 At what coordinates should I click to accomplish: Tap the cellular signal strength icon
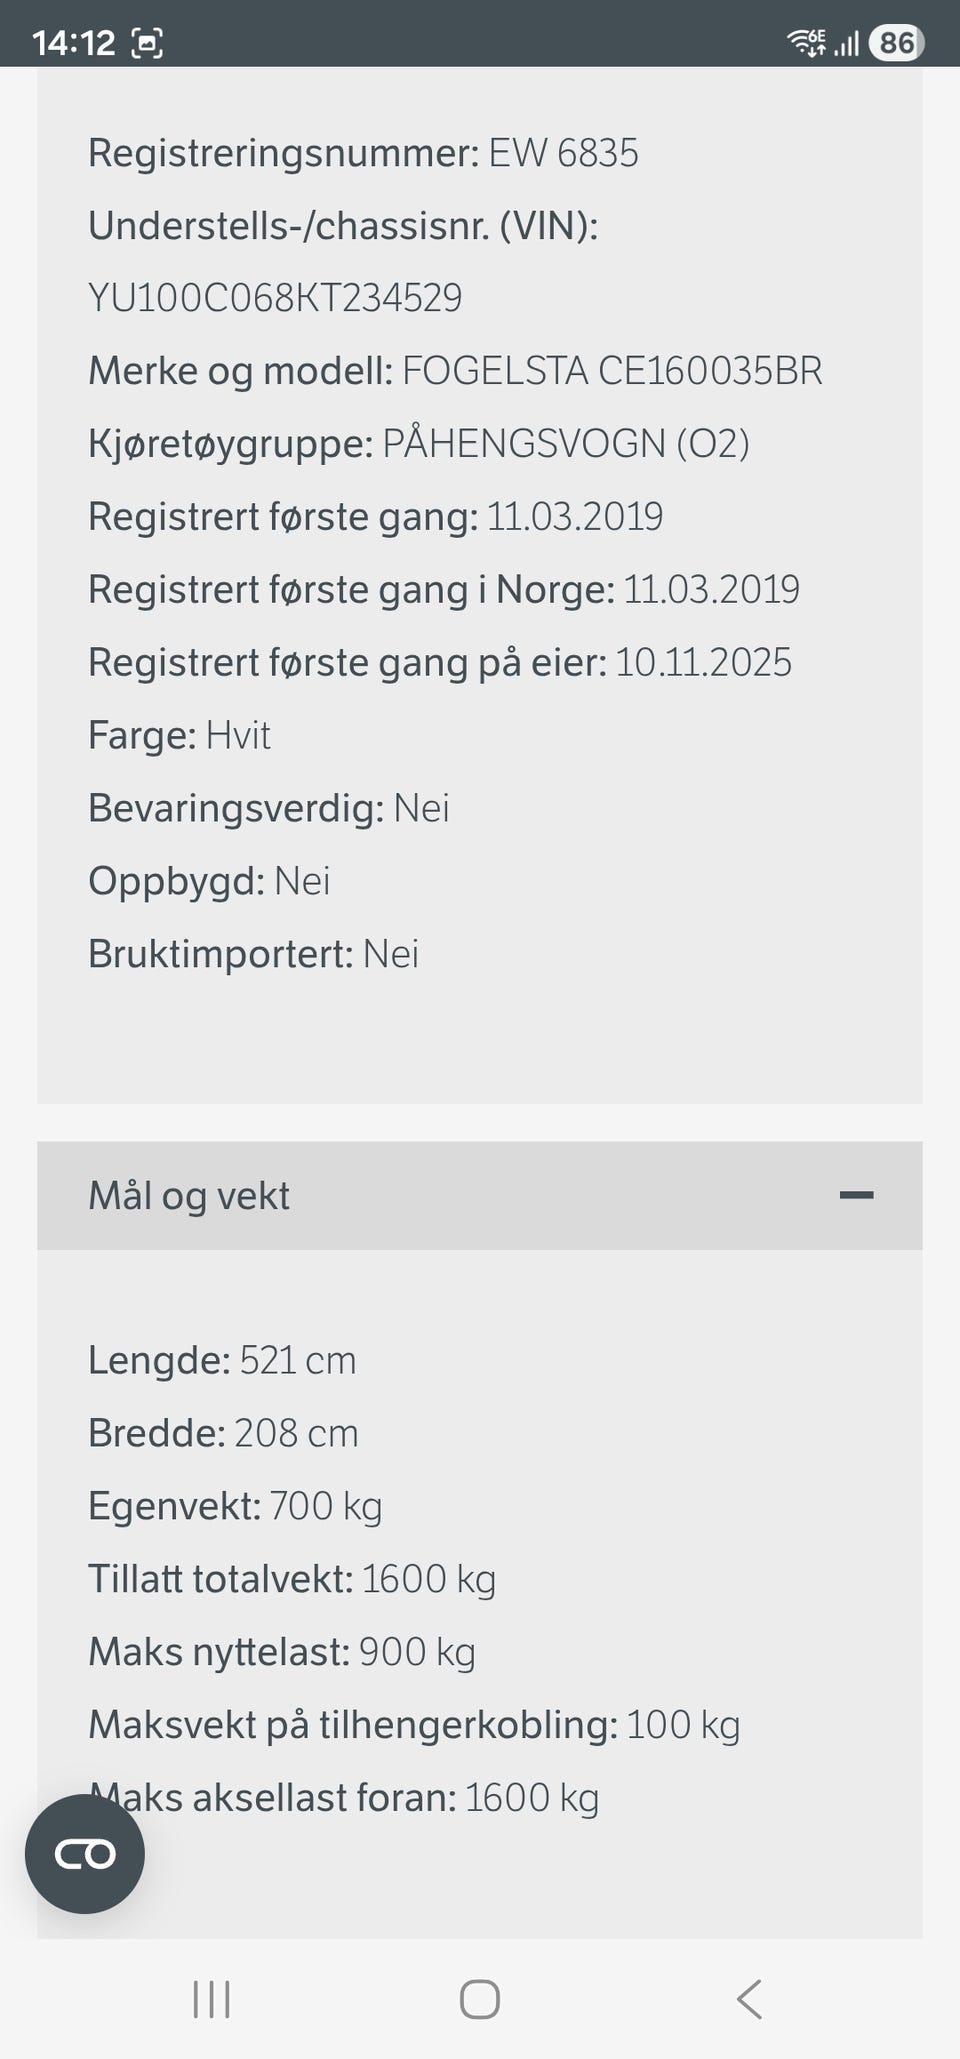[x=847, y=43]
